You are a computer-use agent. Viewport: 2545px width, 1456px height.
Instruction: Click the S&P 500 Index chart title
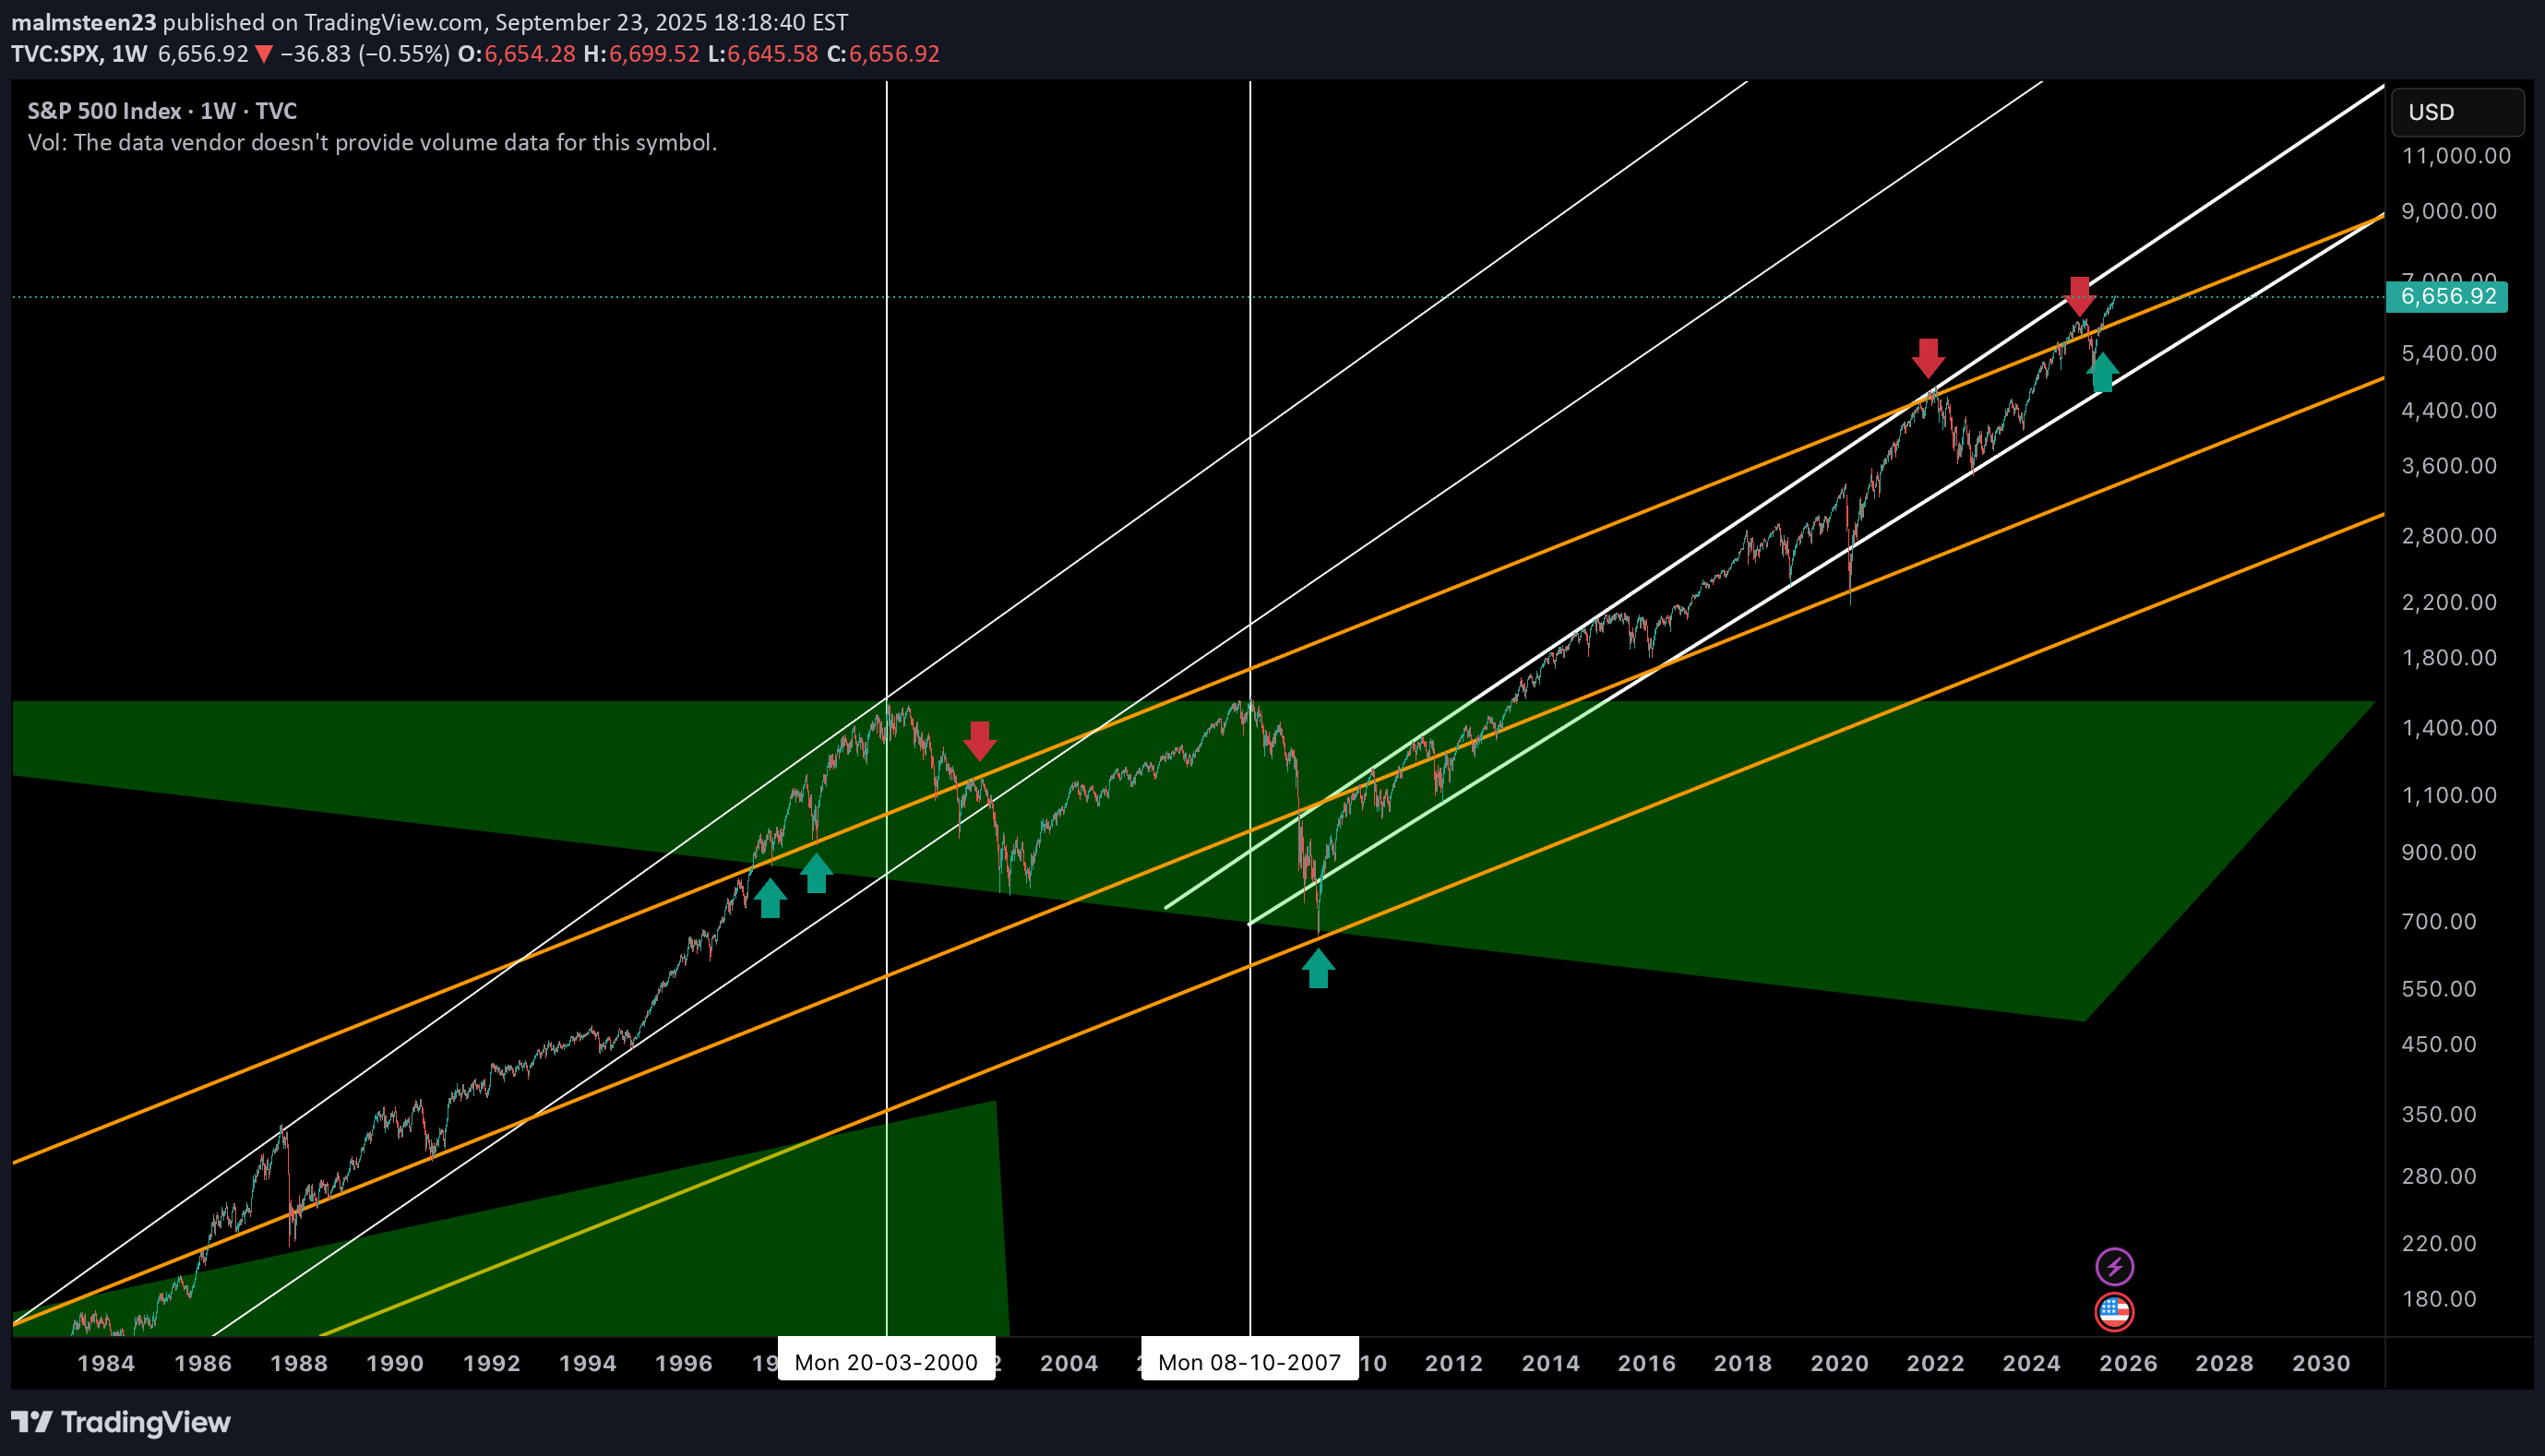pyautogui.click(x=162, y=111)
